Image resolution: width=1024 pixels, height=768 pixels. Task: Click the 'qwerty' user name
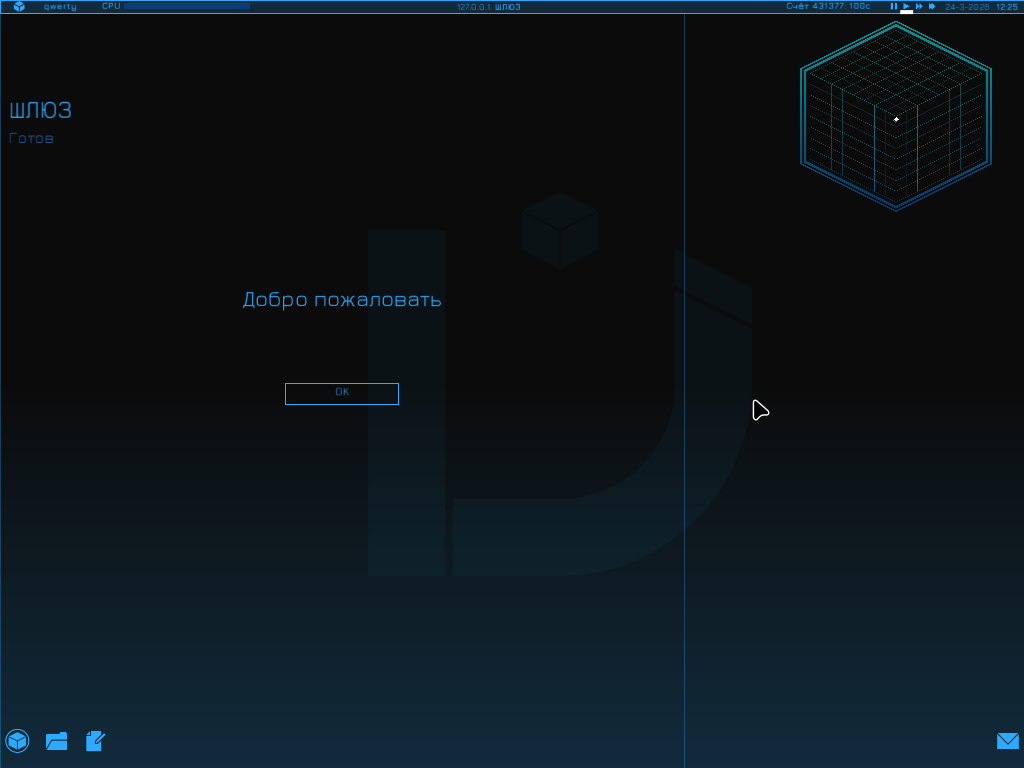pyautogui.click(x=60, y=7)
